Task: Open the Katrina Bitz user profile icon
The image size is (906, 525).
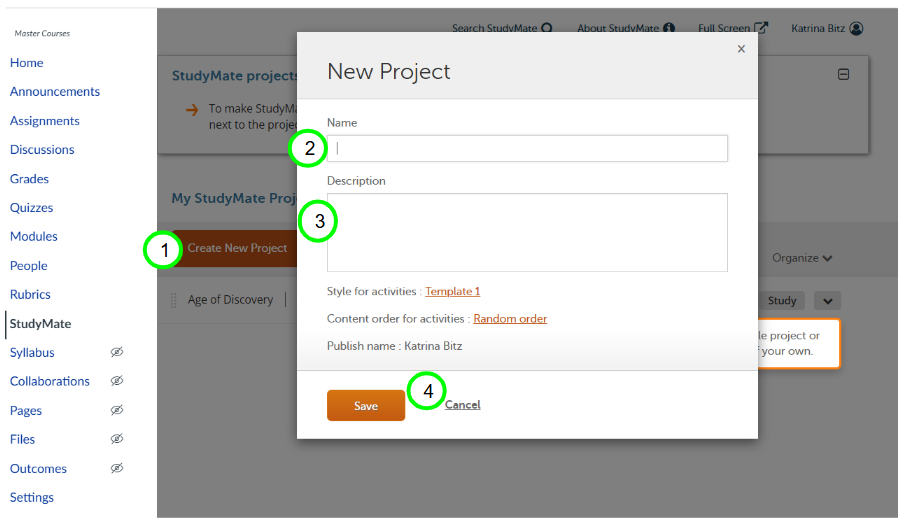Action: coord(856,29)
